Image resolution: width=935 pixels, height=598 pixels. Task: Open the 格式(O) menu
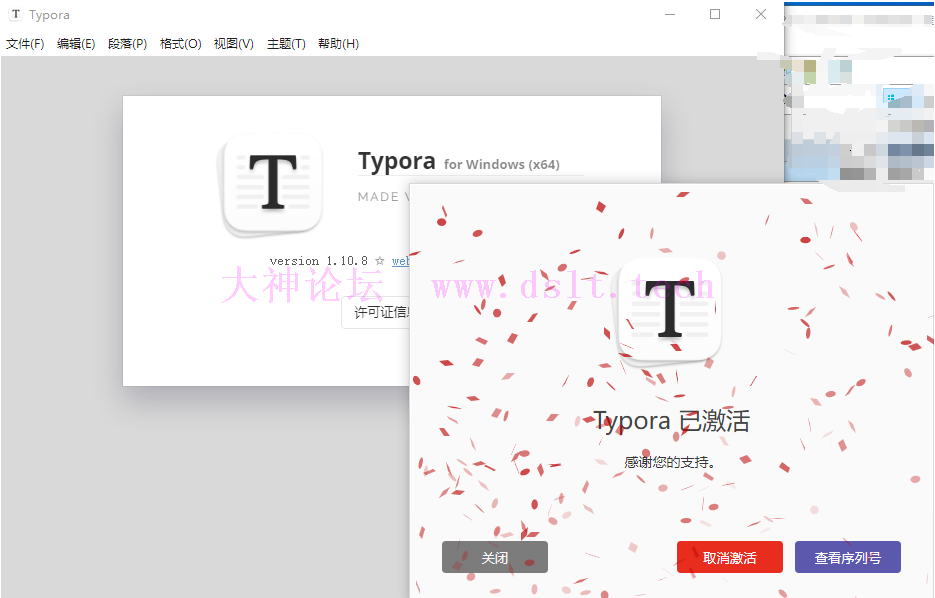181,44
